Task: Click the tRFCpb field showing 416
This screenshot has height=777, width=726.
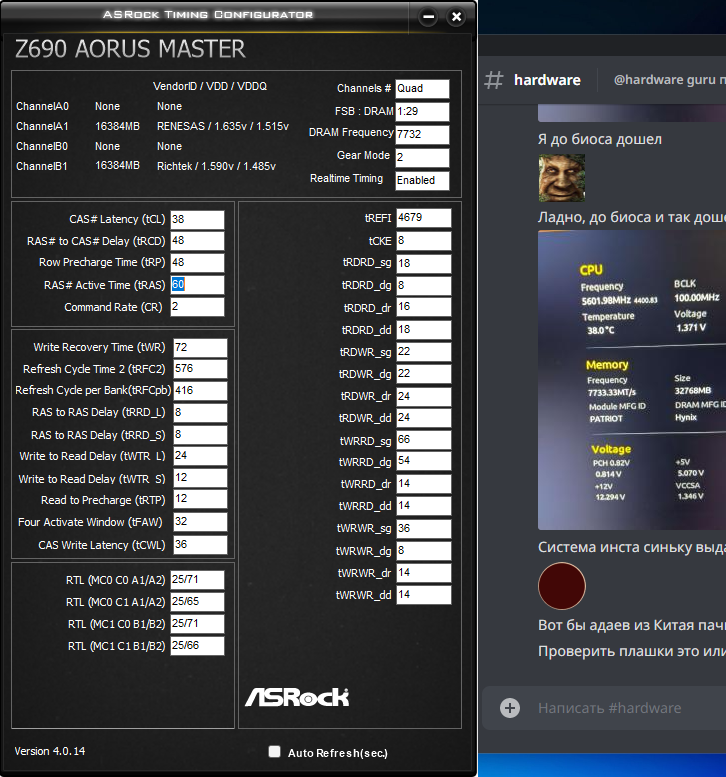Action: [200, 391]
